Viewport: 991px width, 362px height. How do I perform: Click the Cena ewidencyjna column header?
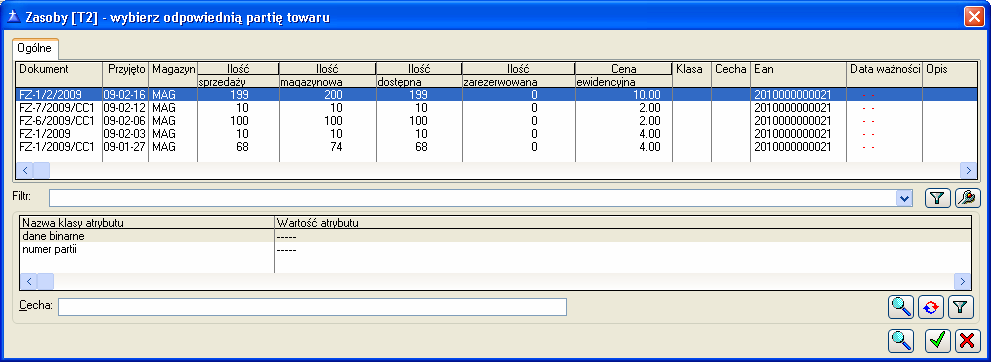click(x=623, y=75)
